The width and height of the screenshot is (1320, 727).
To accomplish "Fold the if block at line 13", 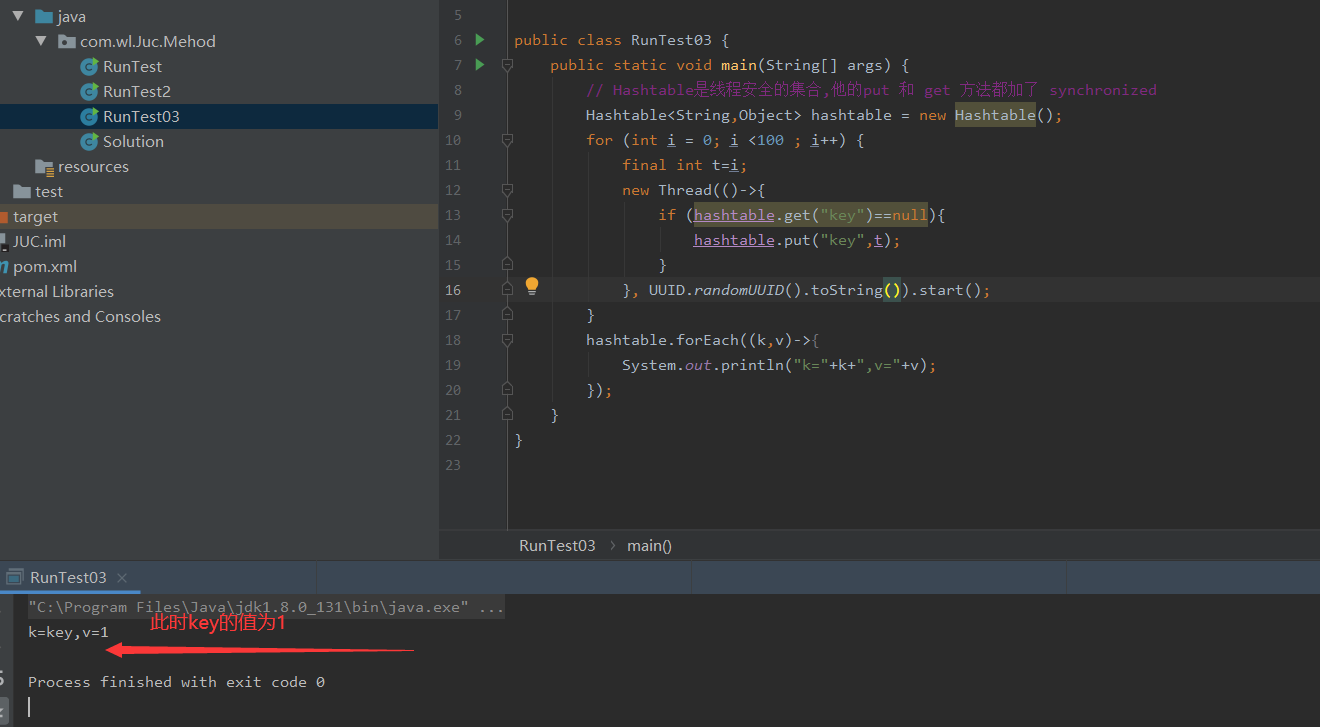I will [507, 215].
